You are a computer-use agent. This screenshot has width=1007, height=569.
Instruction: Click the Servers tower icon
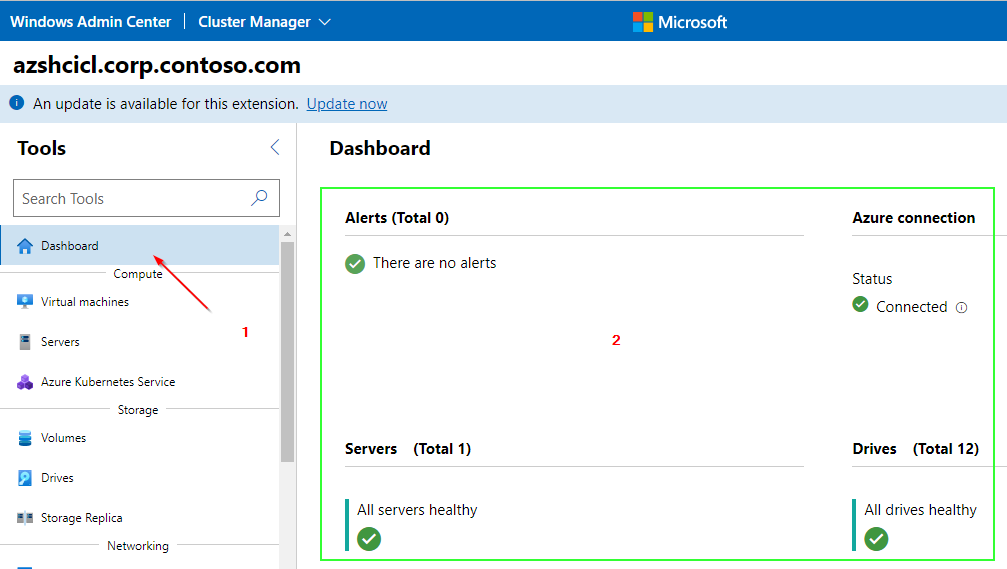24,342
